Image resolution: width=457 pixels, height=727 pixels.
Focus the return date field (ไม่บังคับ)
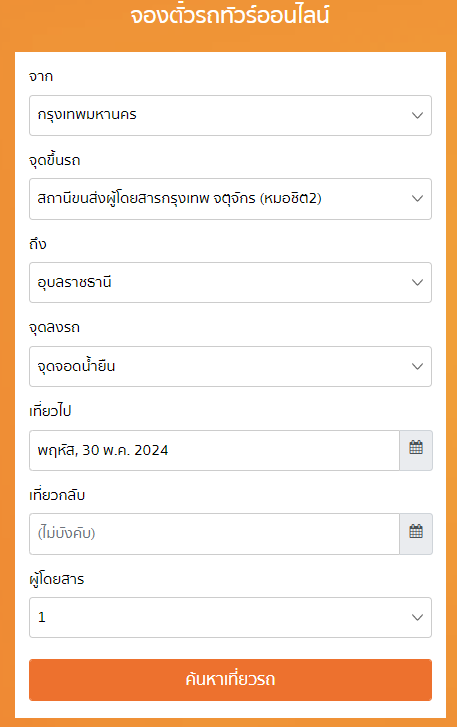click(214, 534)
